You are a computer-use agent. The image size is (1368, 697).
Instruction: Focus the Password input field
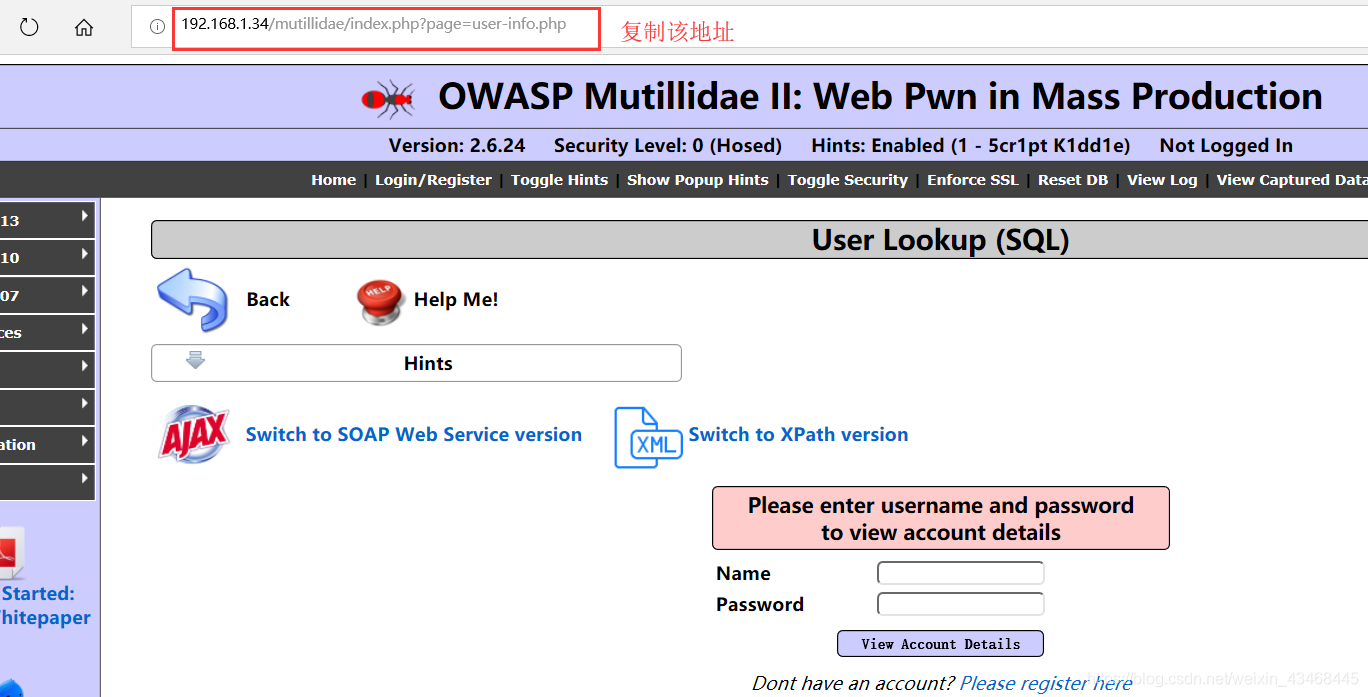(961, 604)
